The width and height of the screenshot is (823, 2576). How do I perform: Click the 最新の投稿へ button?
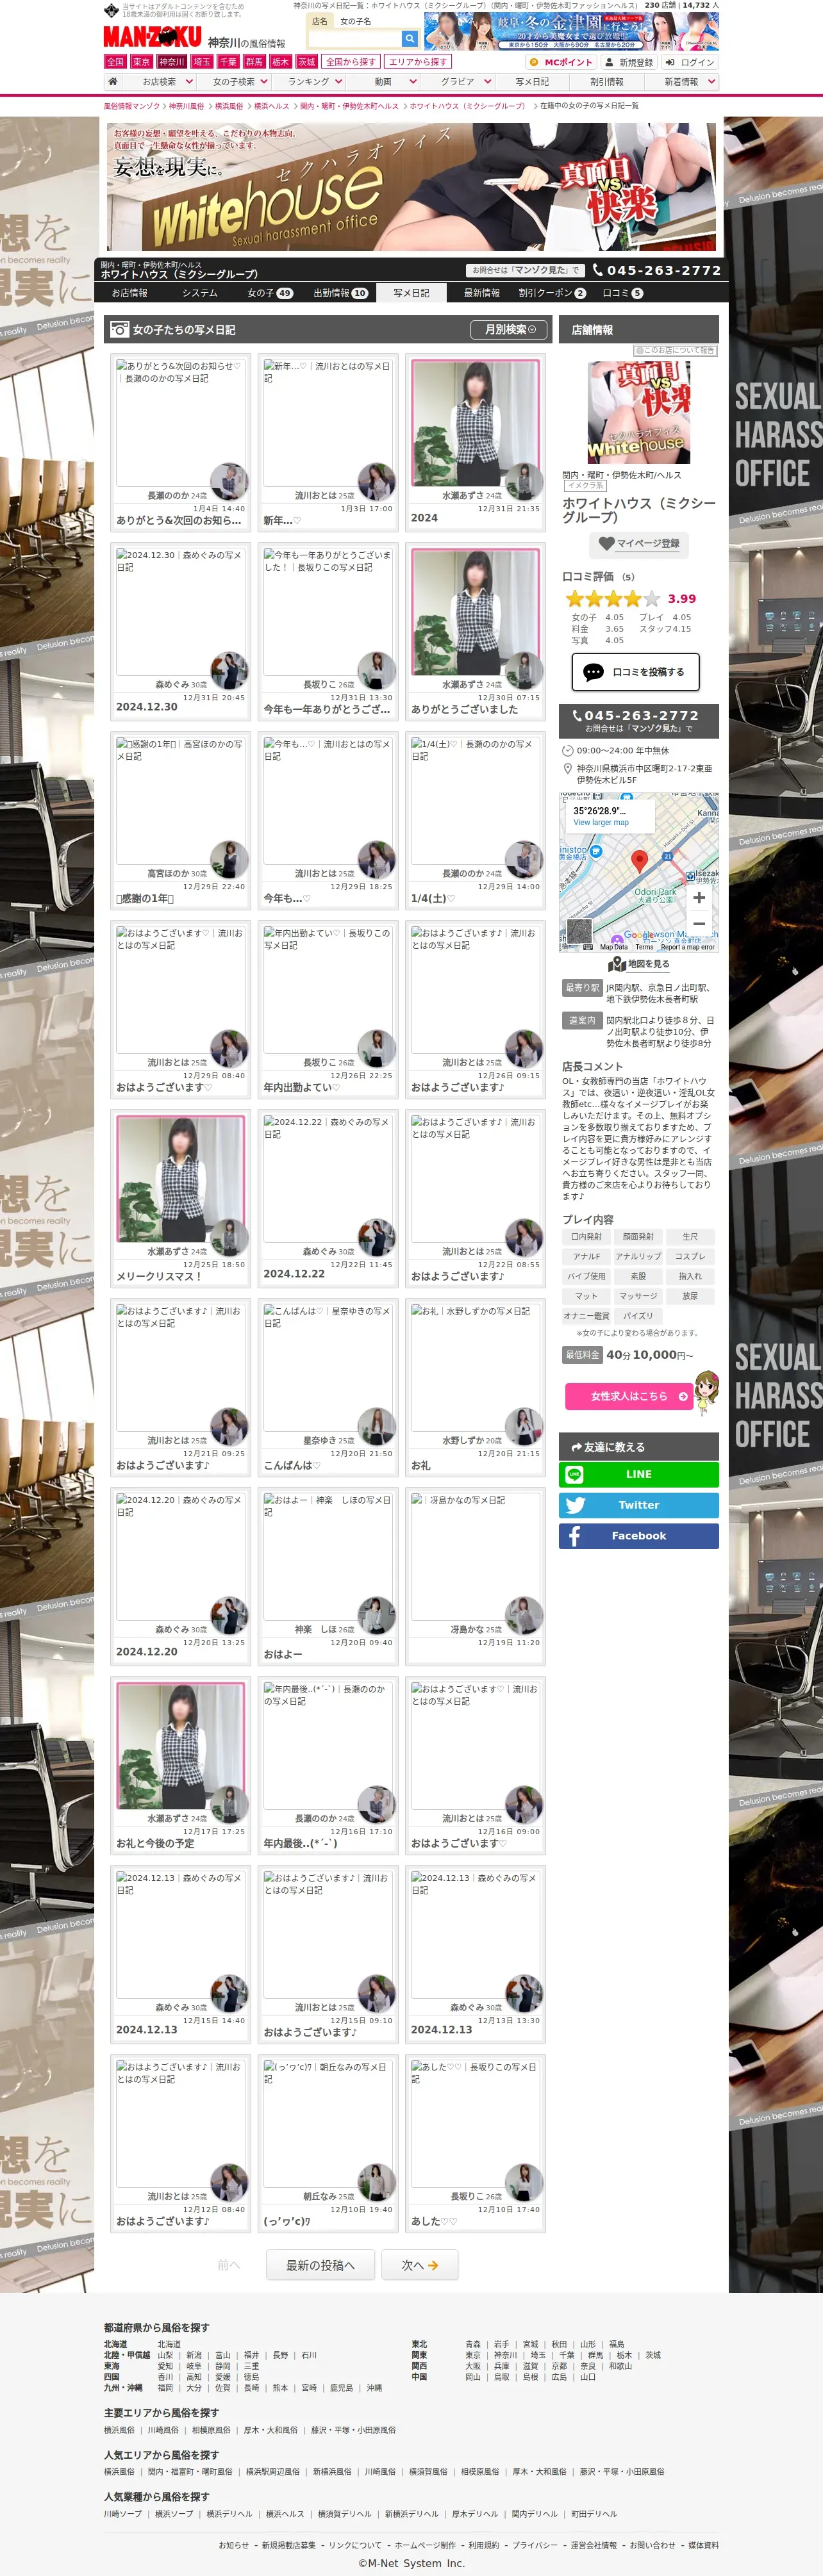320,2266
